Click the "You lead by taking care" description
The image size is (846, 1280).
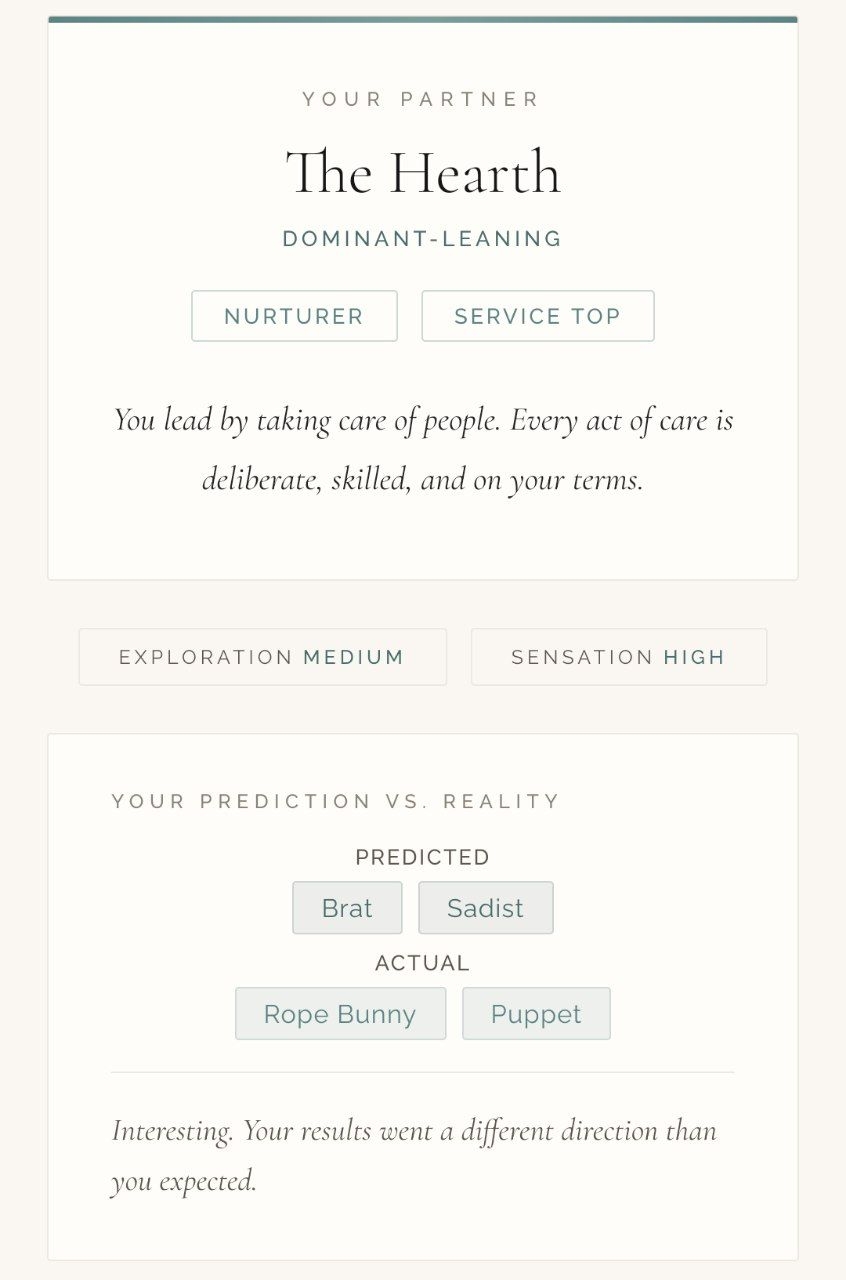(x=423, y=449)
